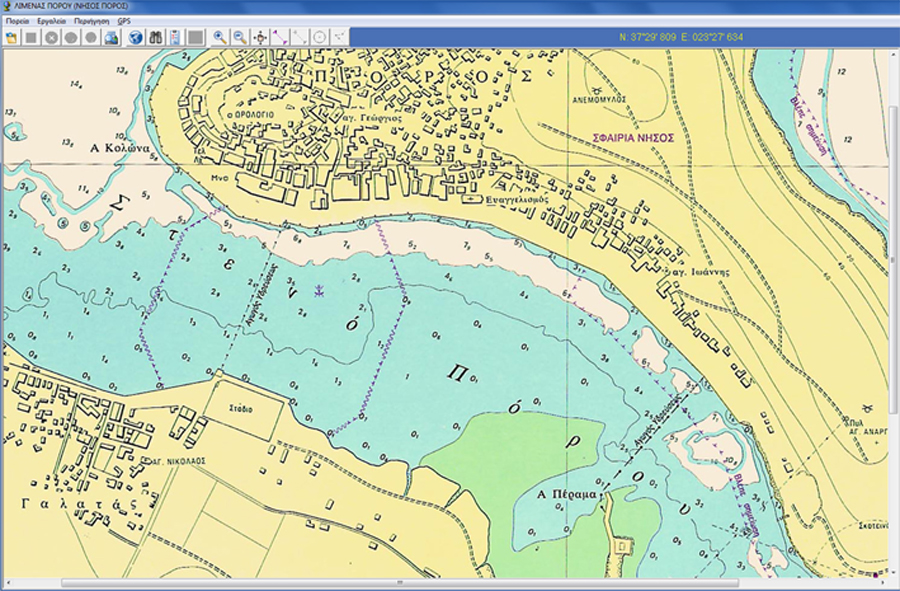Click the Α Πέραμα label on the chart
900x591 pixels.
pos(567,494)
